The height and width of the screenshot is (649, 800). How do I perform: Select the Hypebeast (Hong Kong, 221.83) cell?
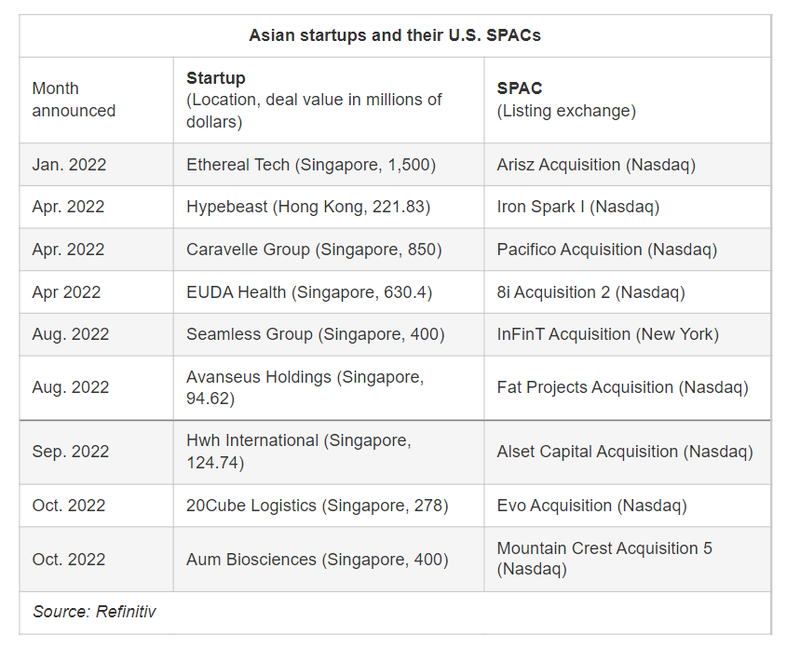[x=308, y=207]
